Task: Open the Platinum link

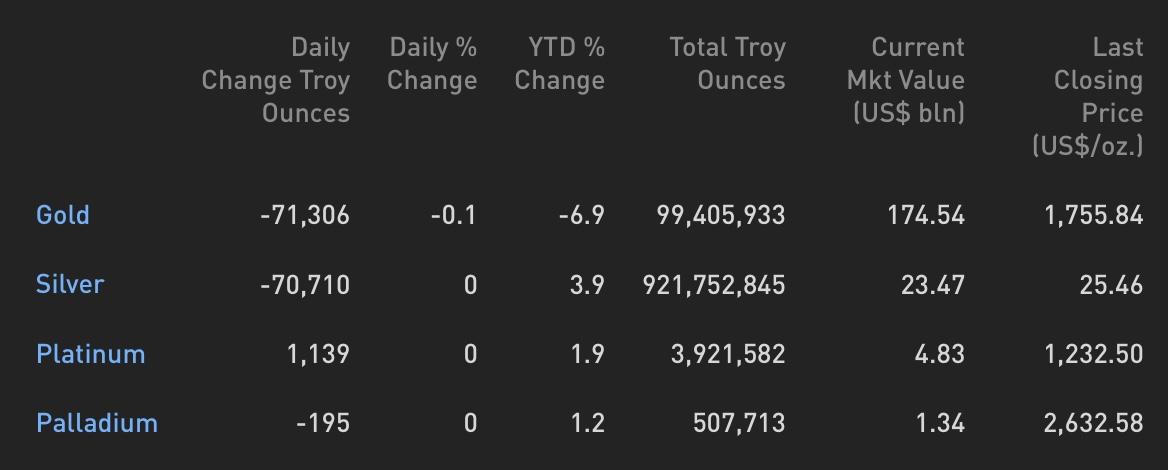Action: point(91,354)
